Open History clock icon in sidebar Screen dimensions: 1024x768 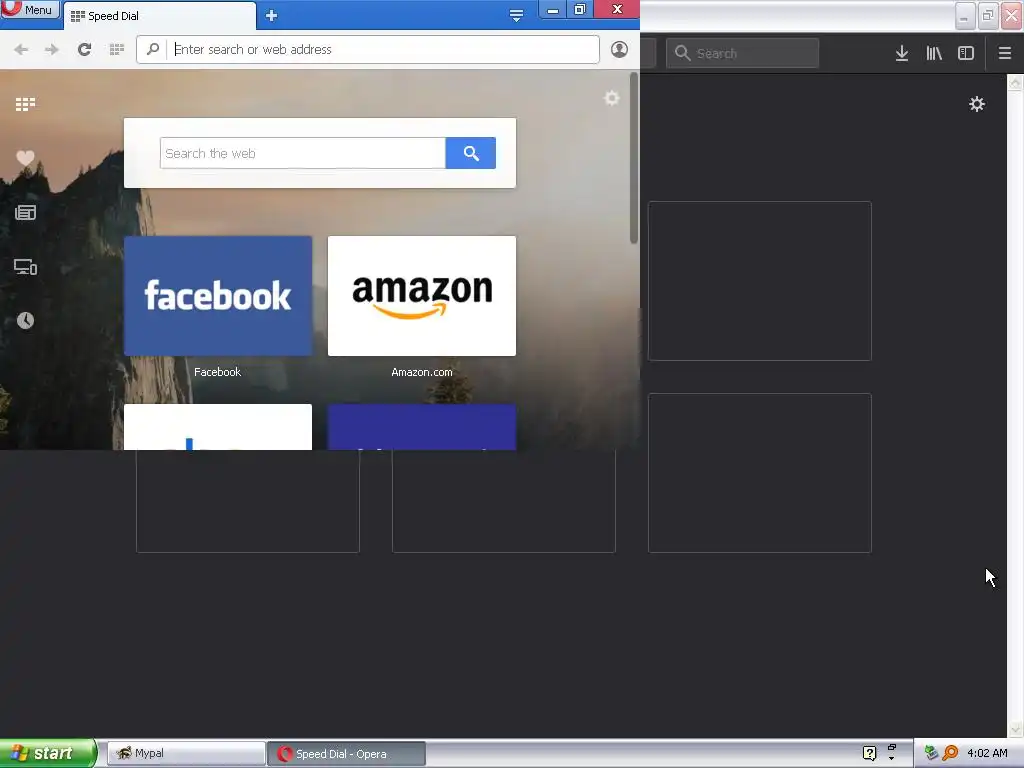(25, 320)
